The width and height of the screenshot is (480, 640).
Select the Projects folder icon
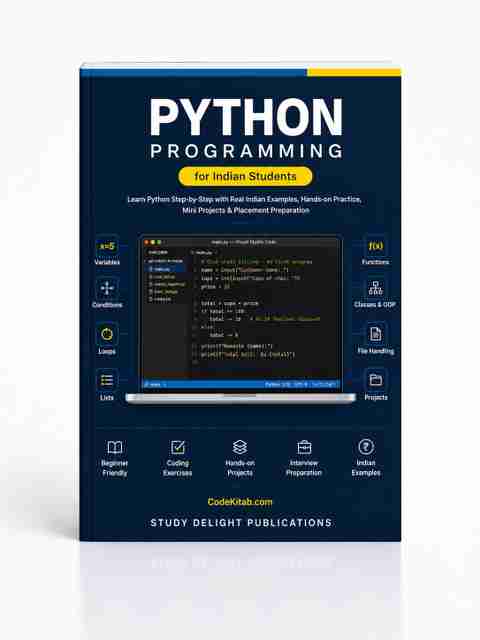[x=376, y=380]
